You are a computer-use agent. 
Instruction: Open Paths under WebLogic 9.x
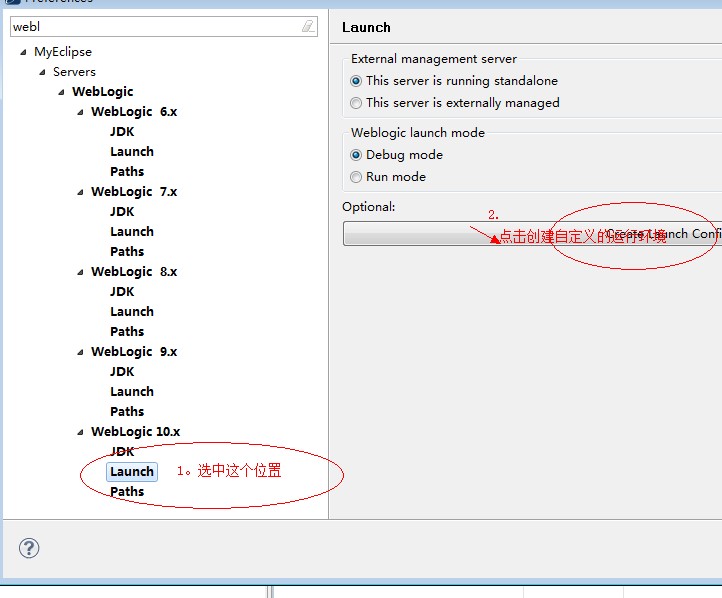(127, 412)
